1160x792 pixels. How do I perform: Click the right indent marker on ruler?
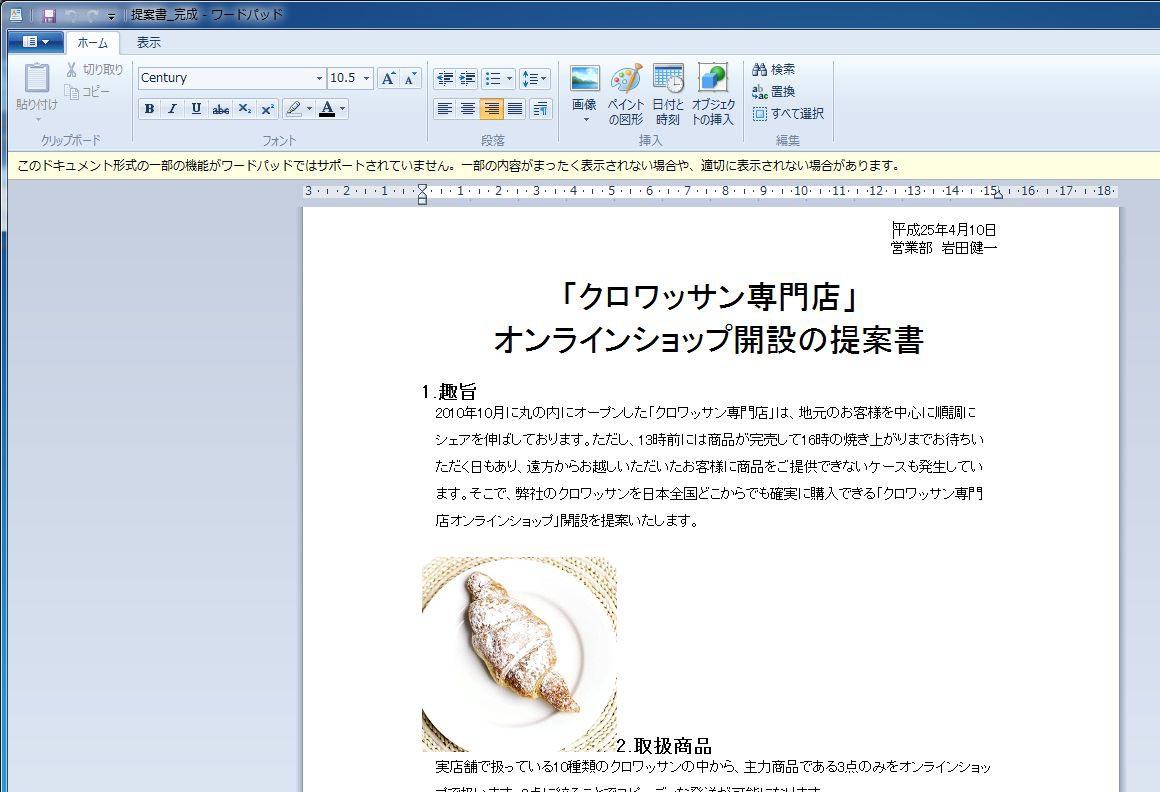(998, 194)
